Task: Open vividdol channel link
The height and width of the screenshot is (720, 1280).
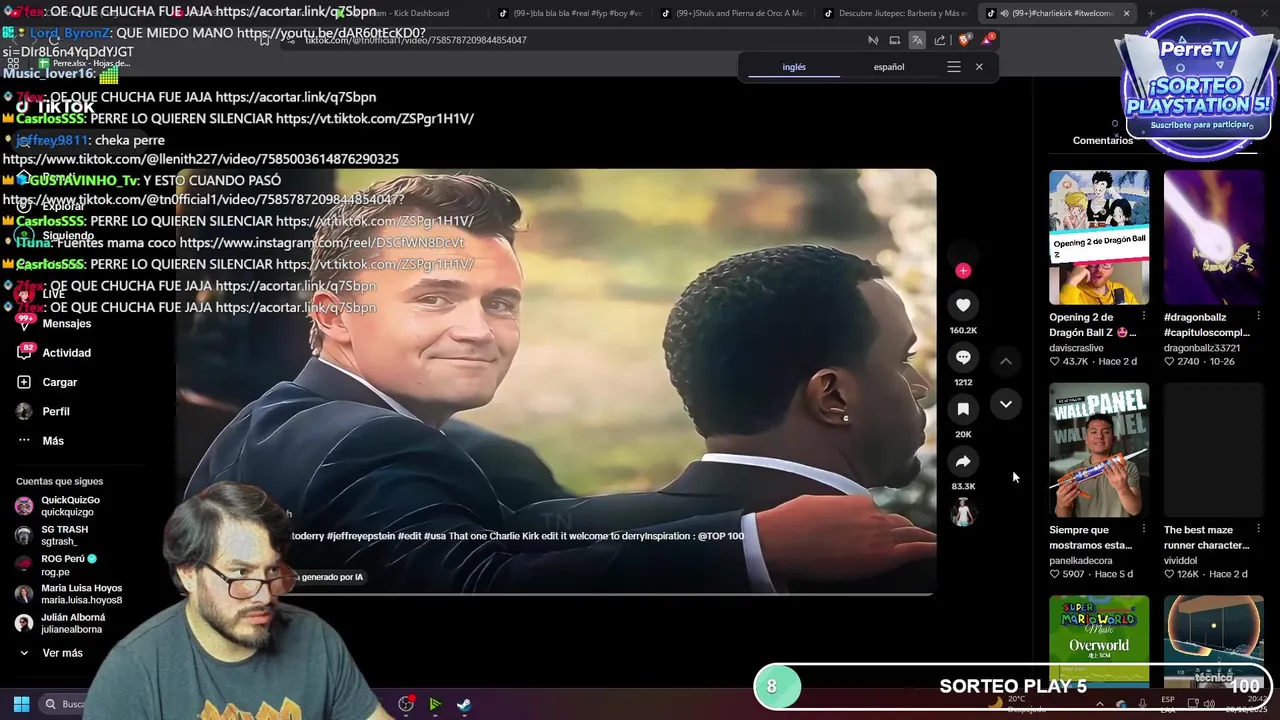Action: (1181, 561)
